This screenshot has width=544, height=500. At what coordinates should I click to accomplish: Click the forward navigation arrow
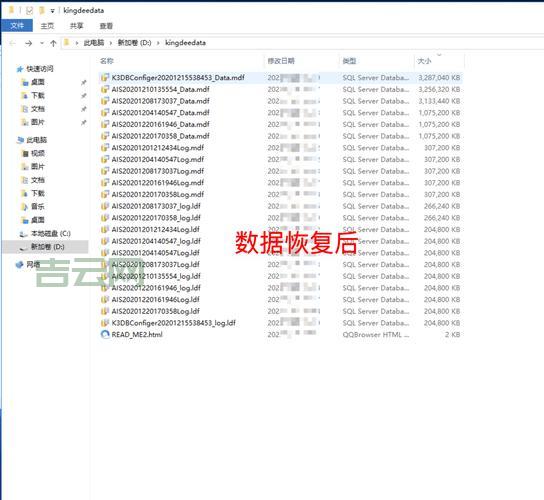click(28, 43)
